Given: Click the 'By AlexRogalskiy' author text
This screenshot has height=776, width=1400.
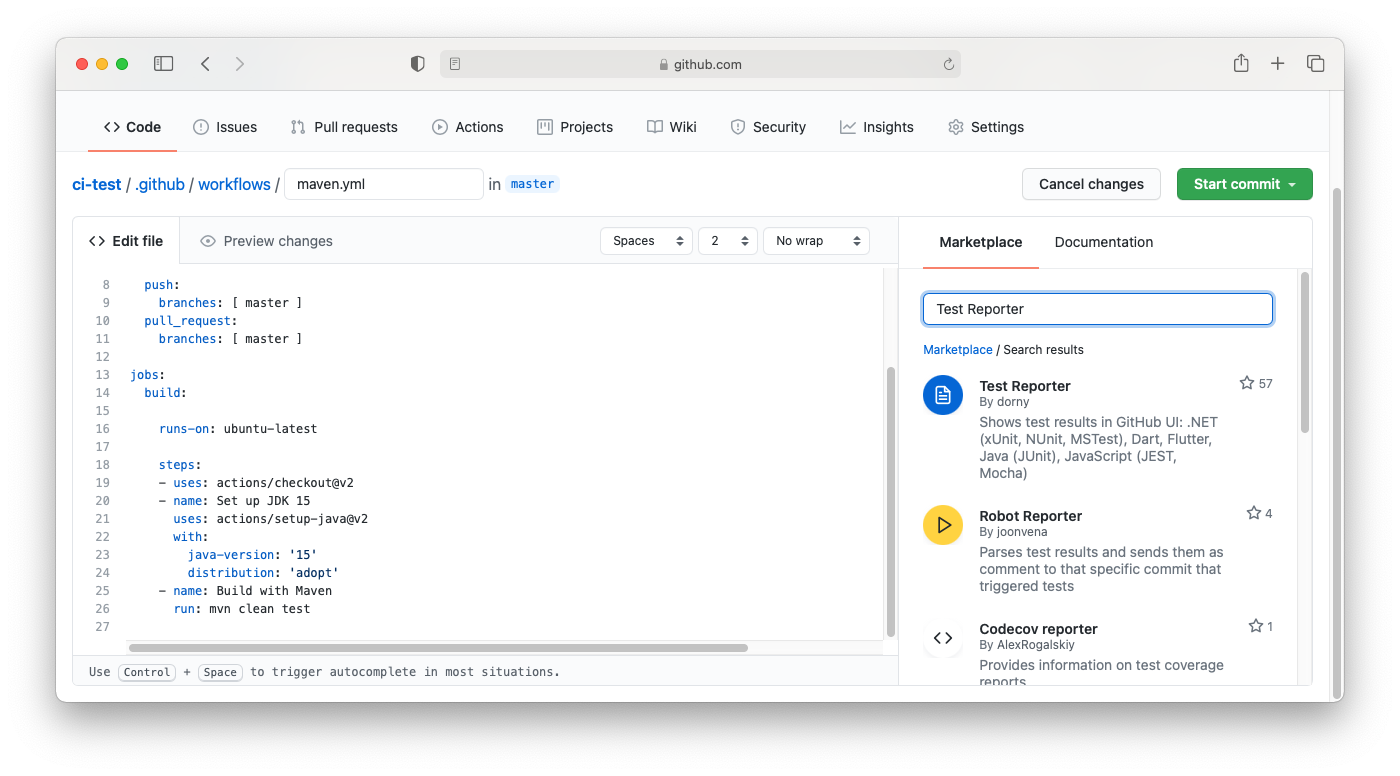Looking at the screenshot, I should tap(1027, 645).
